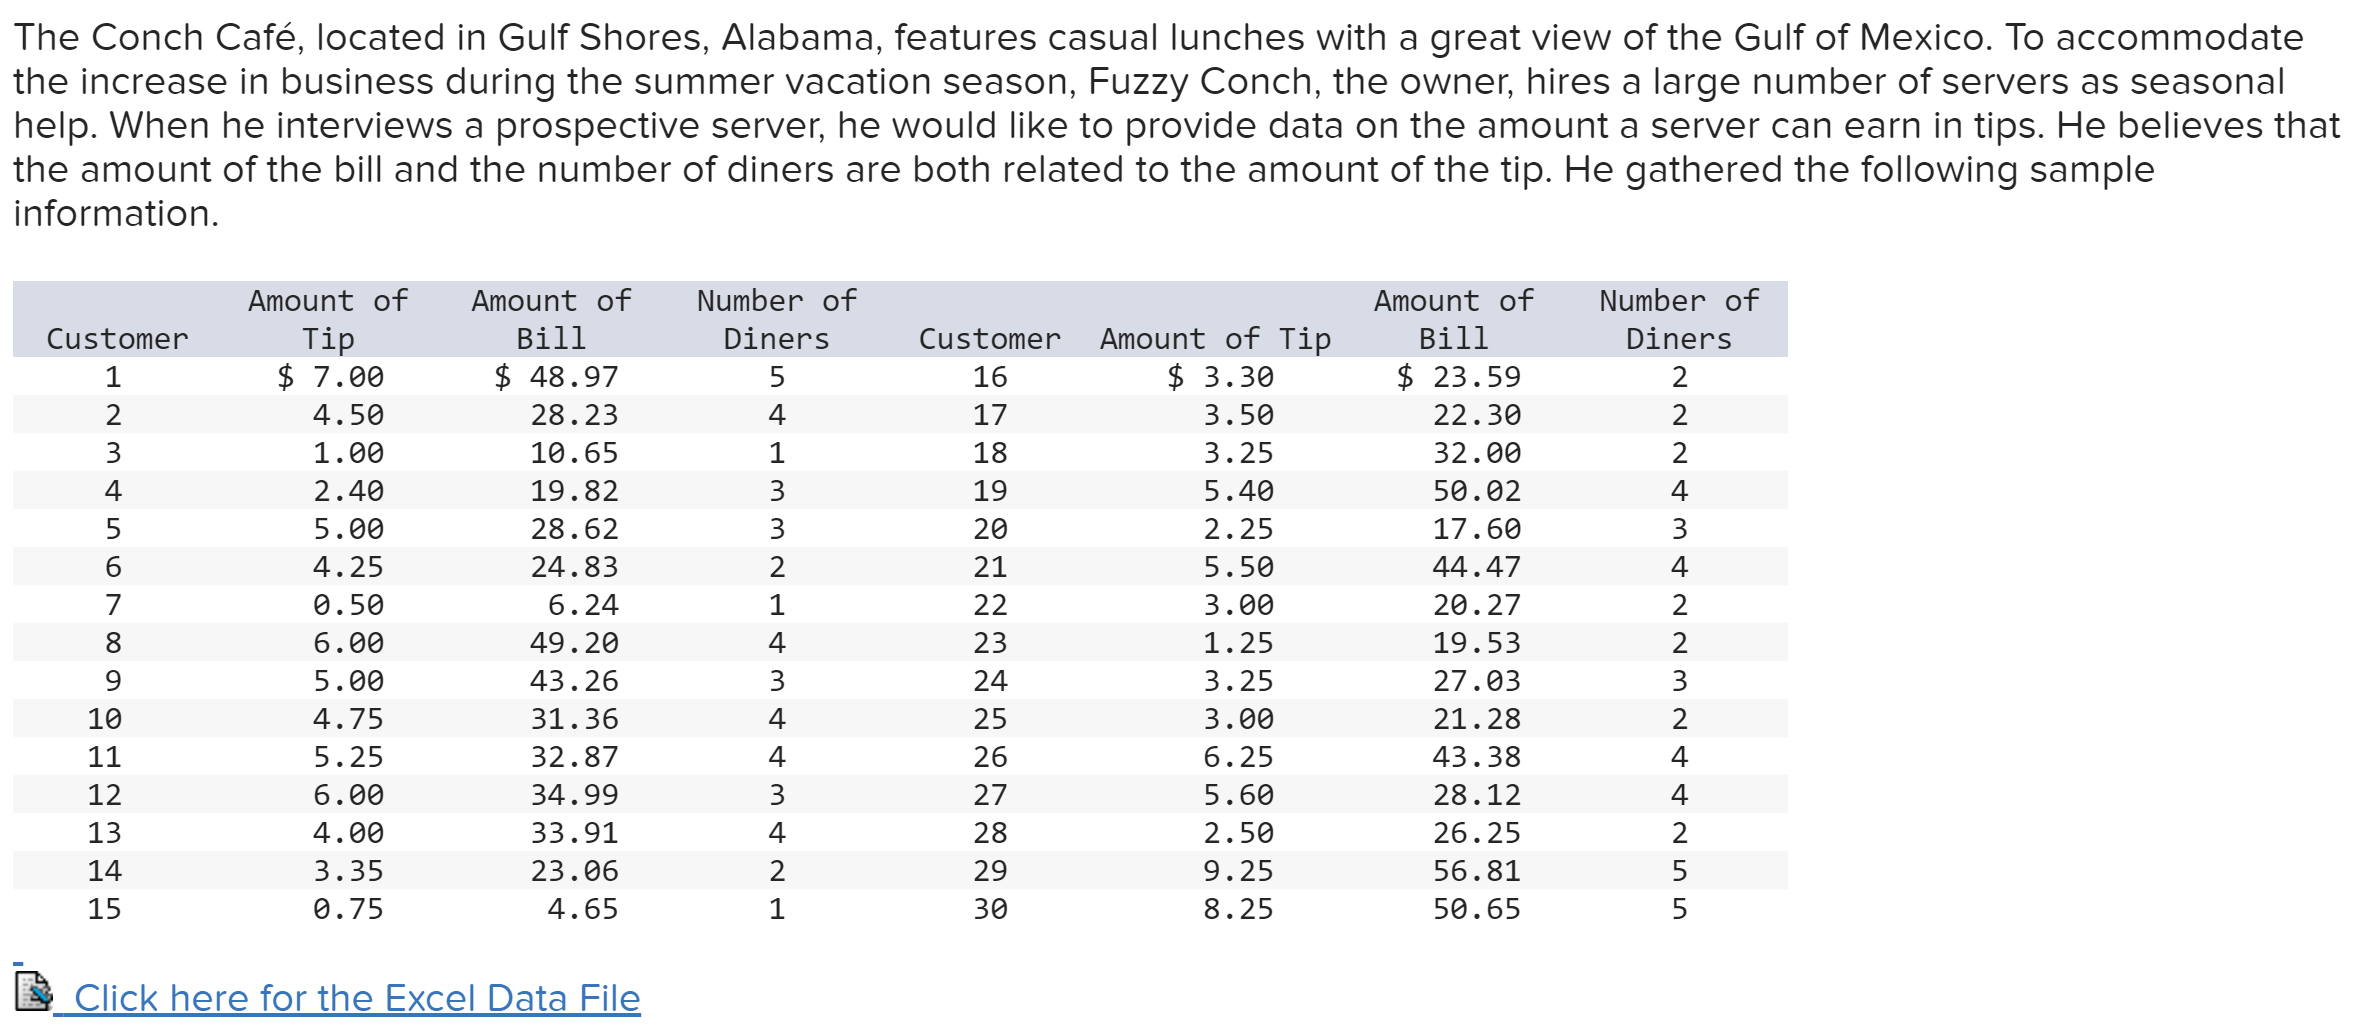Viewport: 2368px width, 1028px height.
Task: Click the bill value 4.65 for customer 15
Action: coord(583,909)
